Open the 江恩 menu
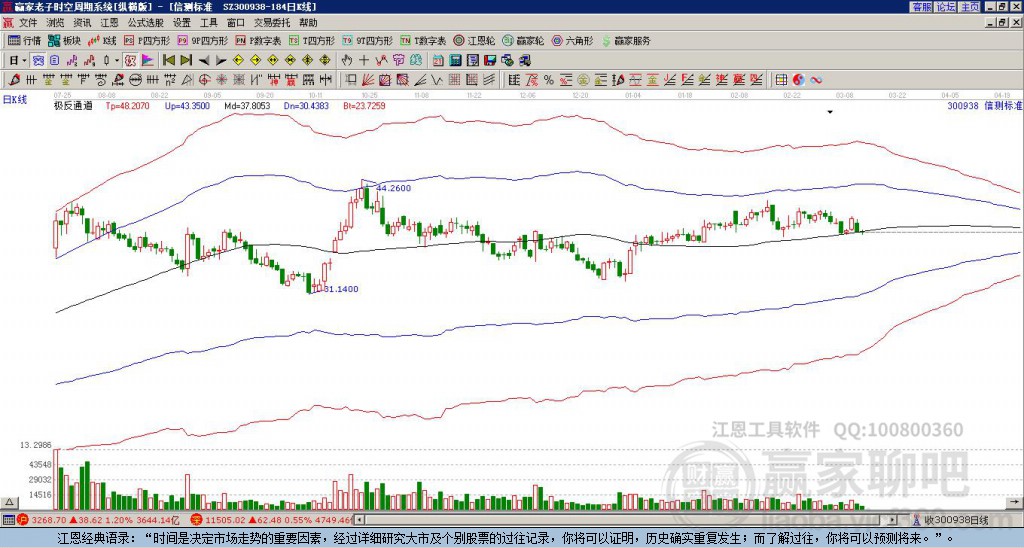The height and width of the screenshot is (548, 1024). pyautogui.click(x=110, y=23)
